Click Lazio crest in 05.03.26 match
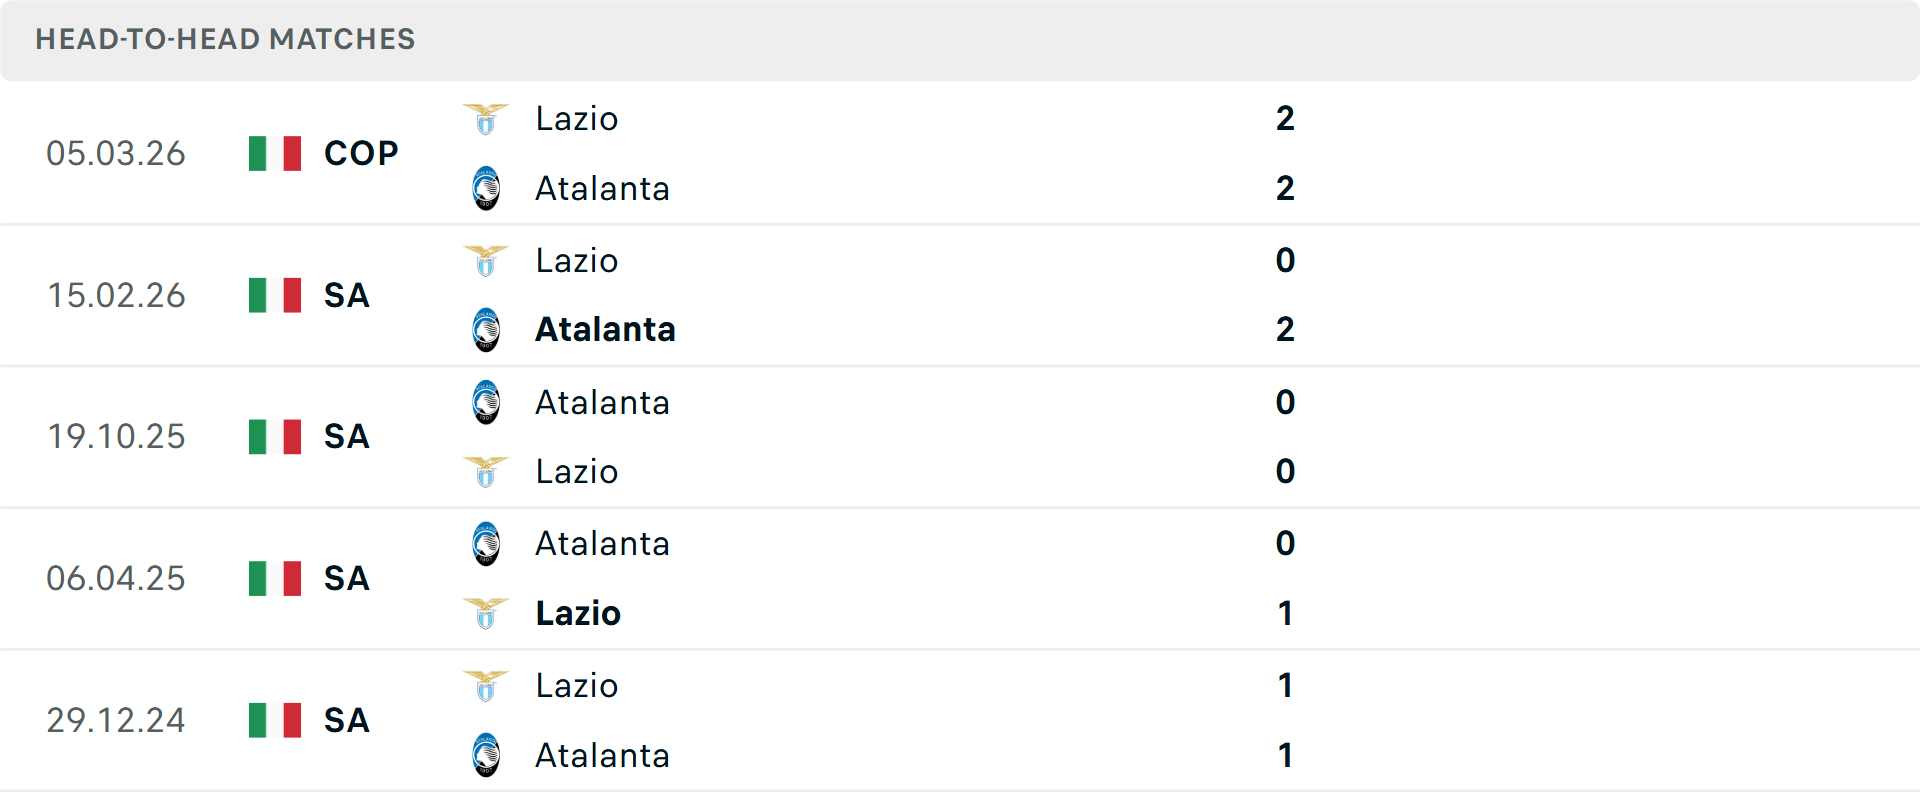Image resolution: width=1920 pixels, height=792 pixels. click(x=486, y=119)
